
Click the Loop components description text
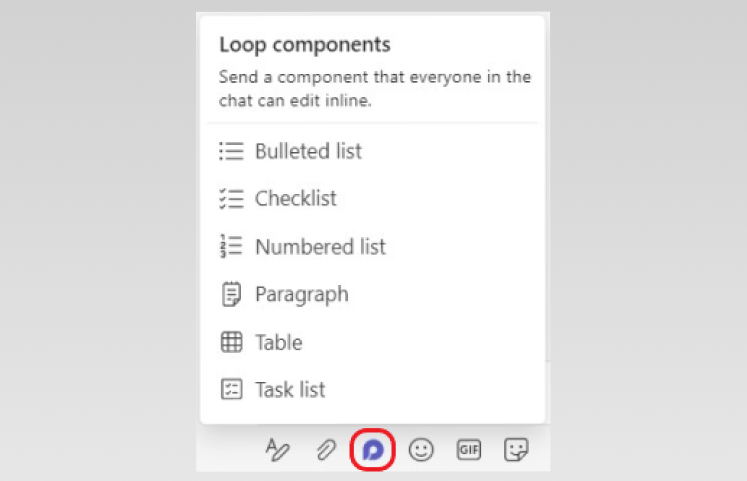375,89
